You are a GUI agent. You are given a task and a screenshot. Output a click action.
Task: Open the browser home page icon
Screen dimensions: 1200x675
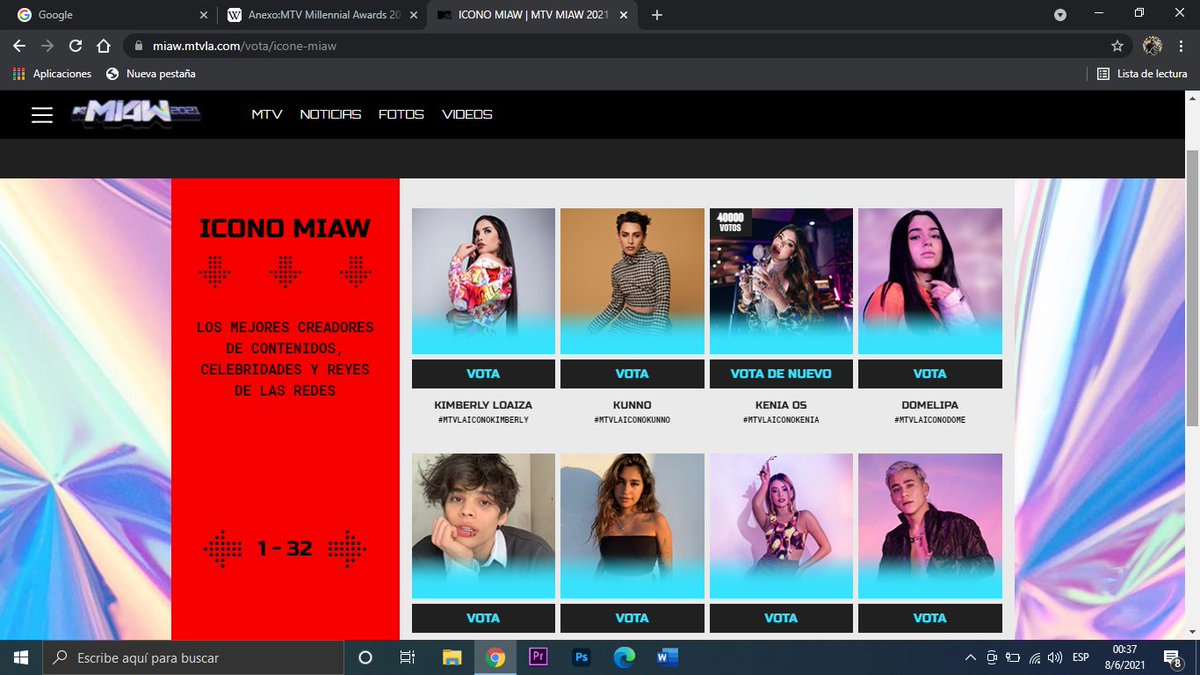click(103, 46)
